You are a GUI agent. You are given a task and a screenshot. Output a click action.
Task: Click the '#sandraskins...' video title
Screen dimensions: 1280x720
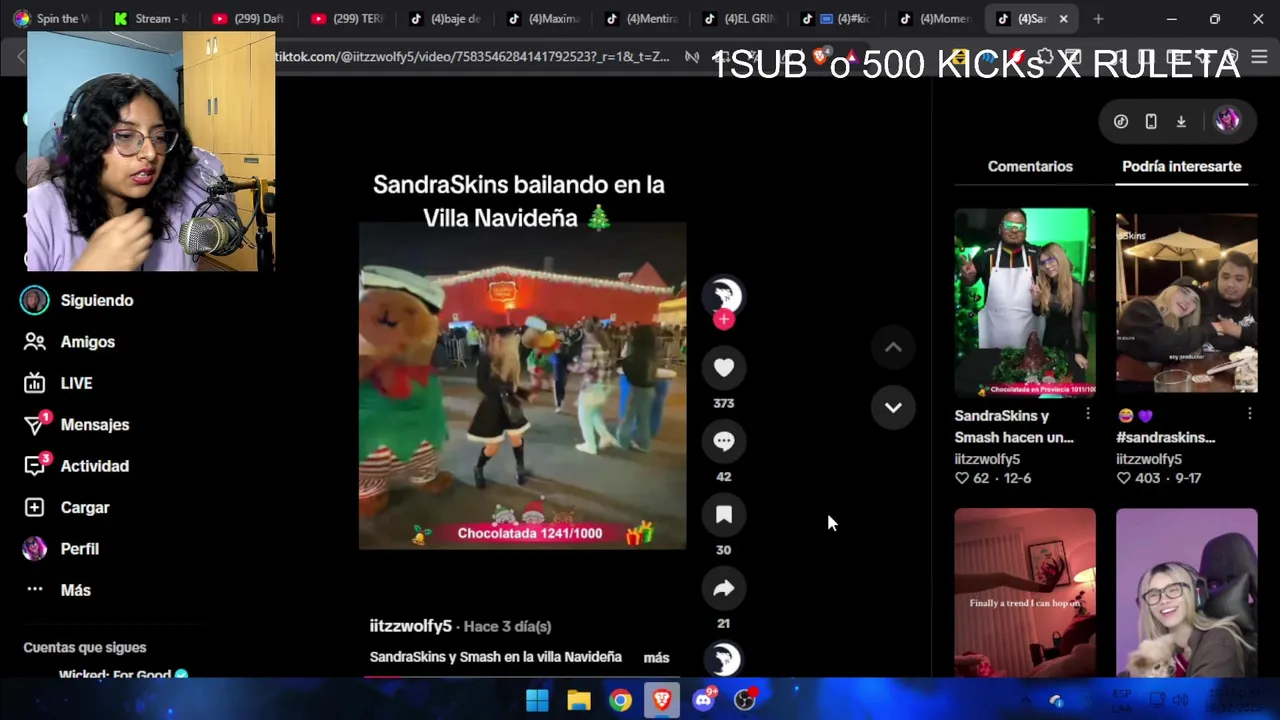(x=1166, y=437)
